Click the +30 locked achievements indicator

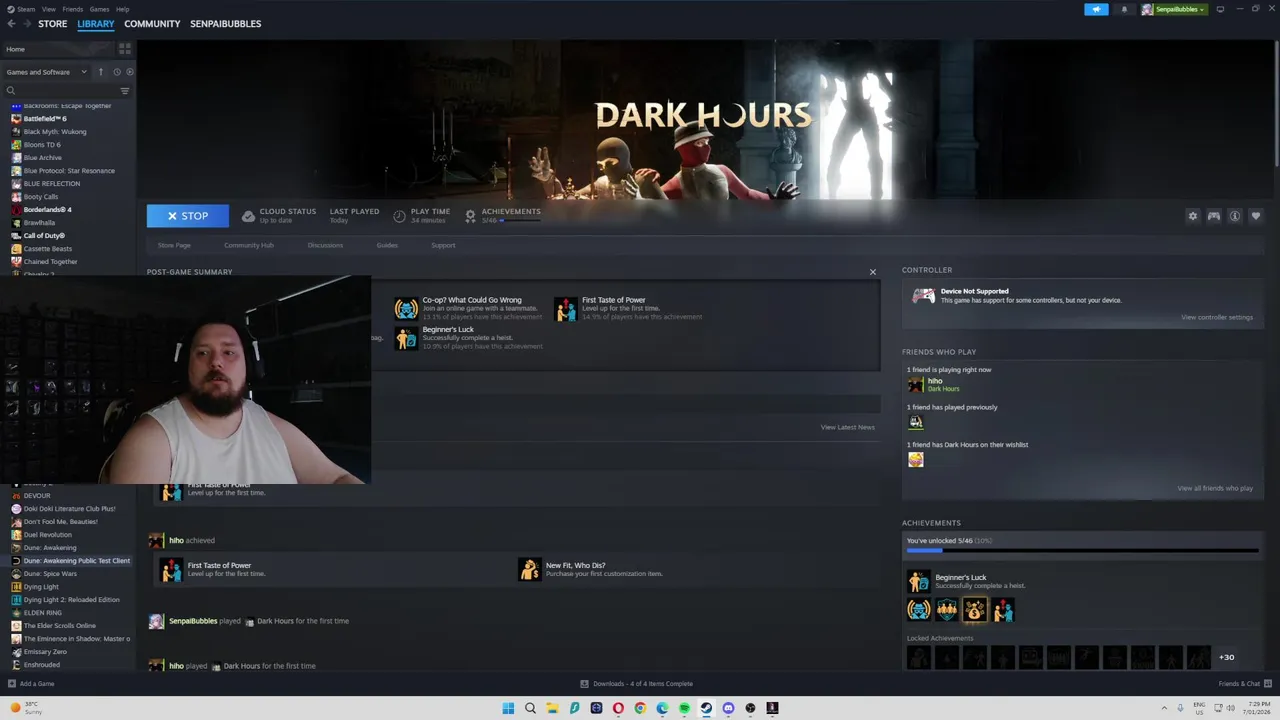coord(1226,657)
